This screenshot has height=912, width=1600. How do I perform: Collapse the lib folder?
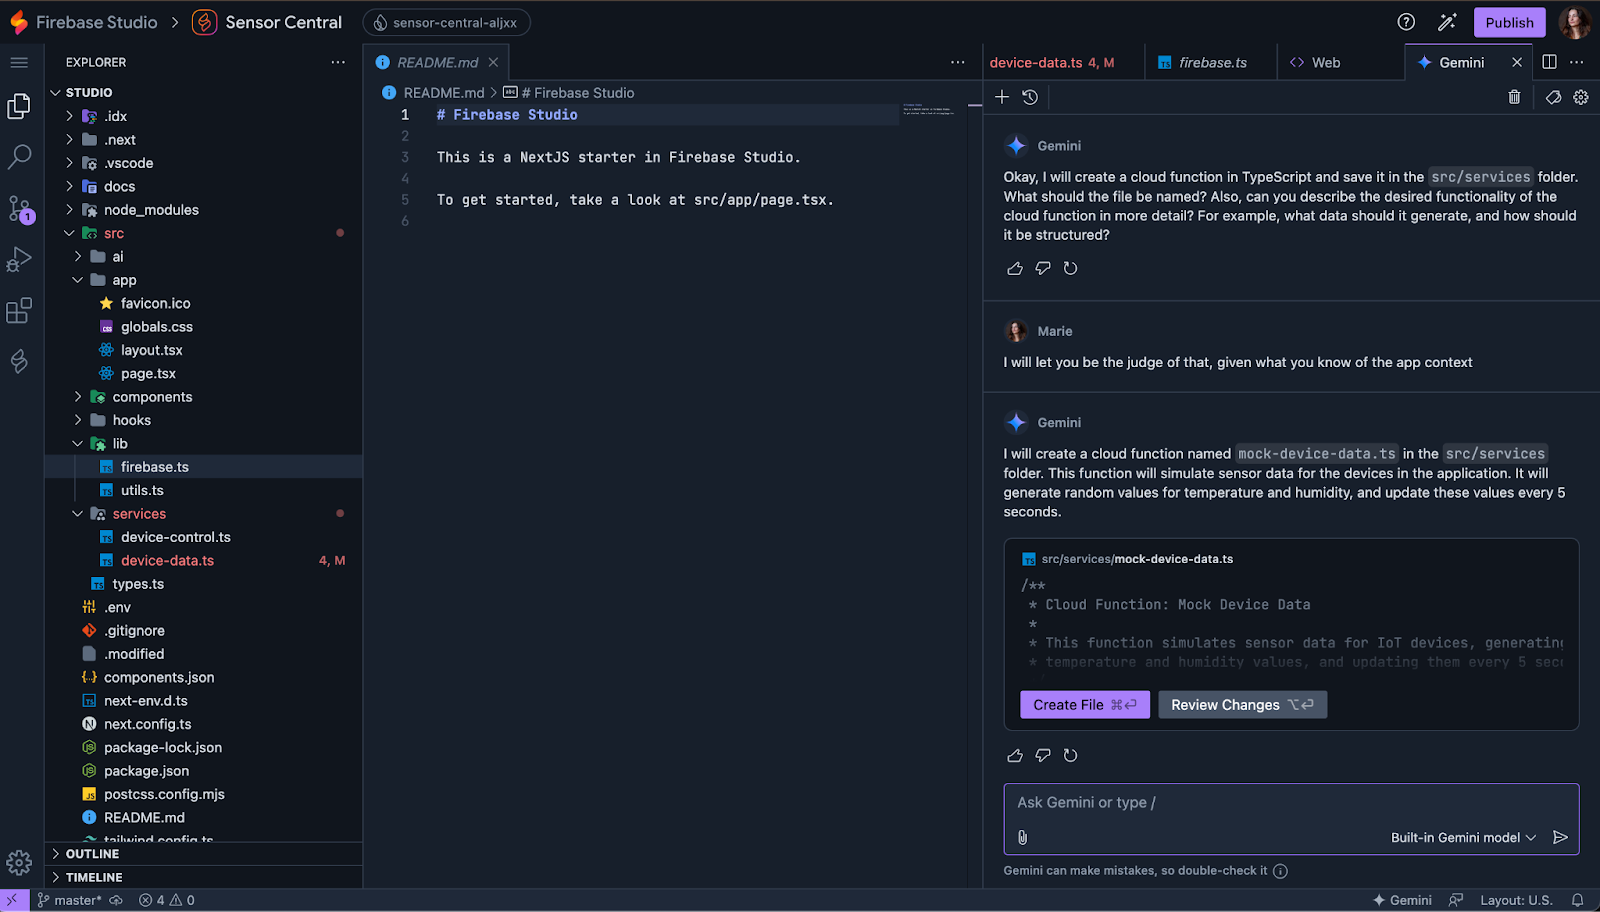pyautogui.click(x=77, y=444)
